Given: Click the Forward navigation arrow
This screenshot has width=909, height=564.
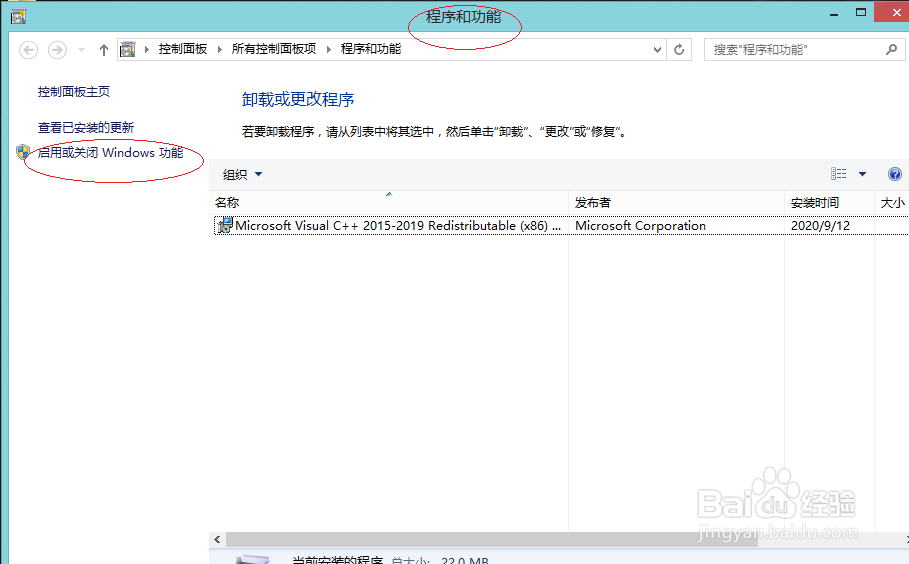Looking at the screenshot, I should click(x=57, y=50).
